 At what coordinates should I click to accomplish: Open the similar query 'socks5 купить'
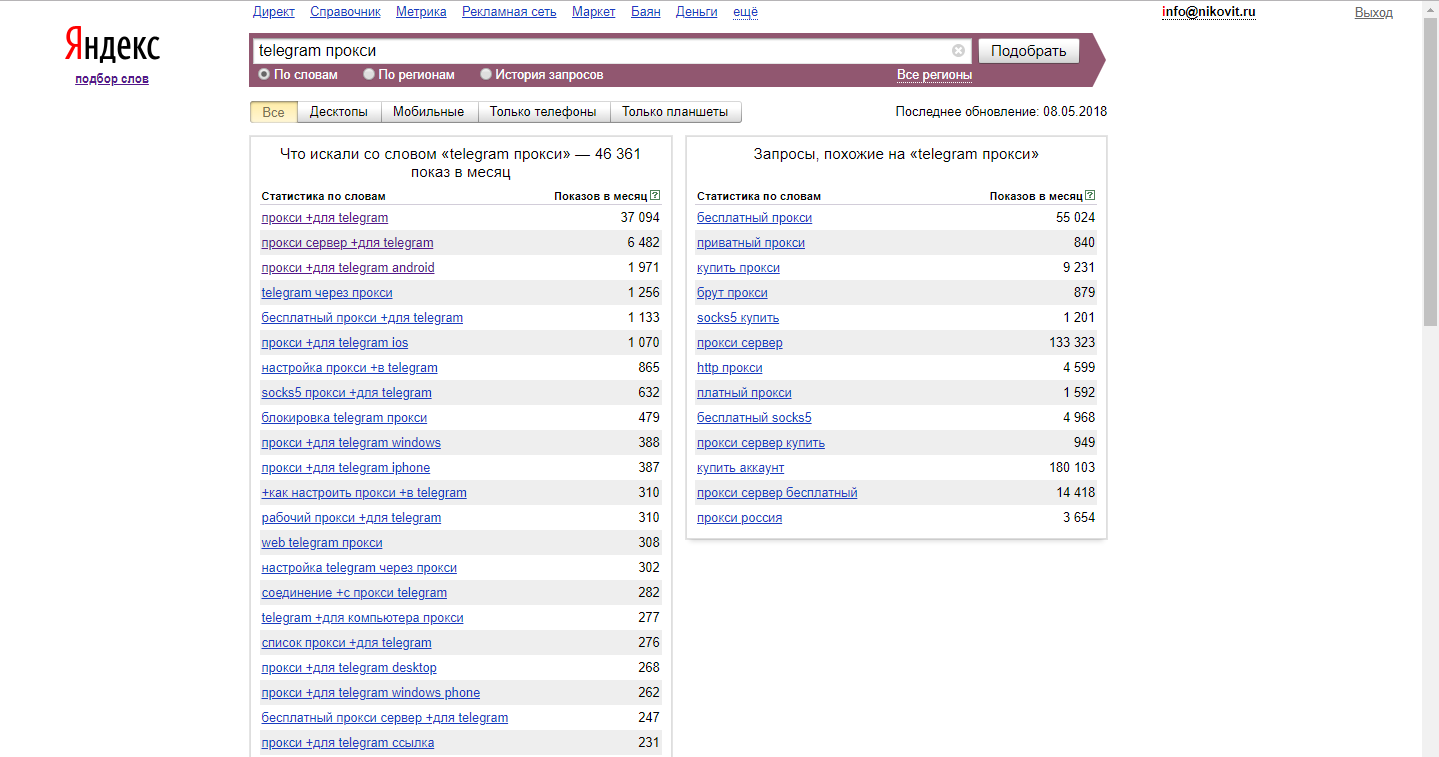point(738,318)
